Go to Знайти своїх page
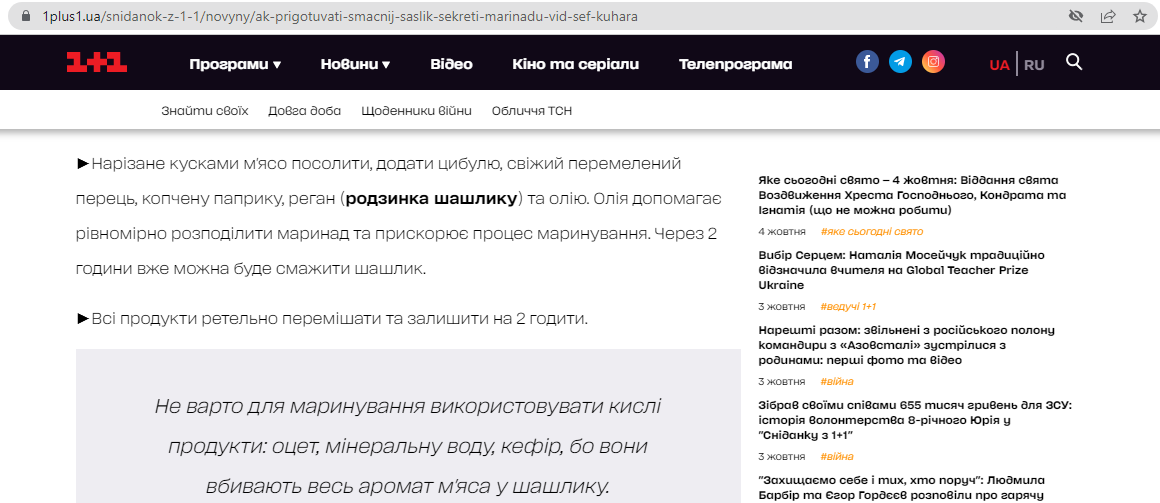This screenshot has height=503, width=1160. [205, 111]
